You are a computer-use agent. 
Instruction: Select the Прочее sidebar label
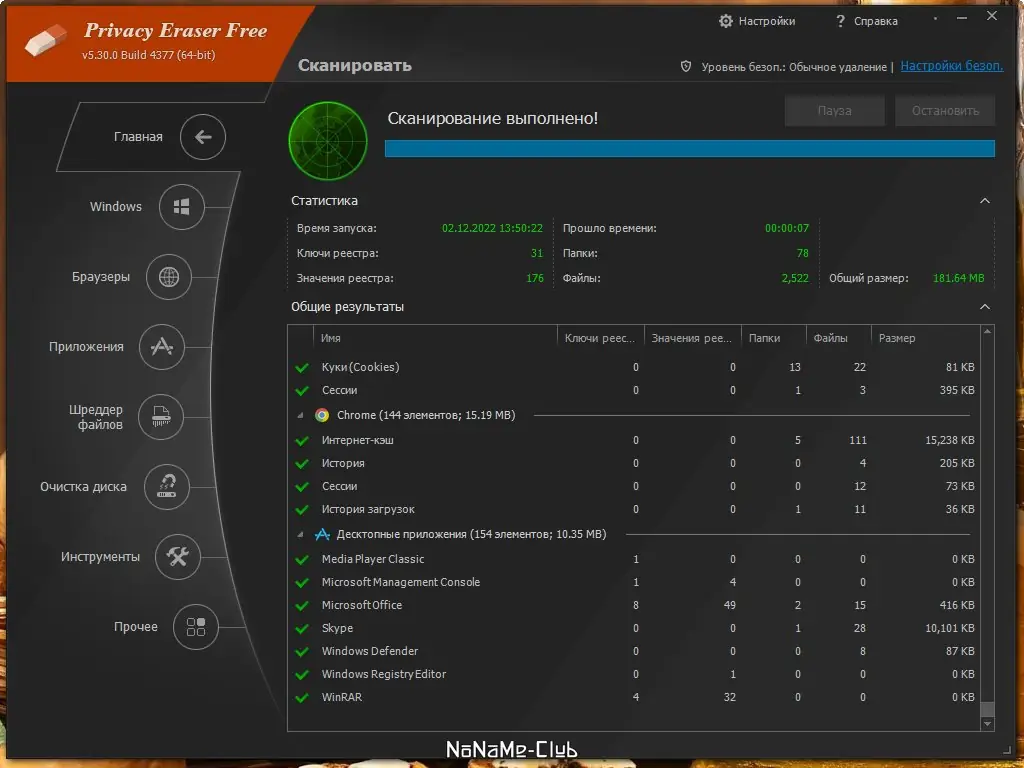(136, 626)
